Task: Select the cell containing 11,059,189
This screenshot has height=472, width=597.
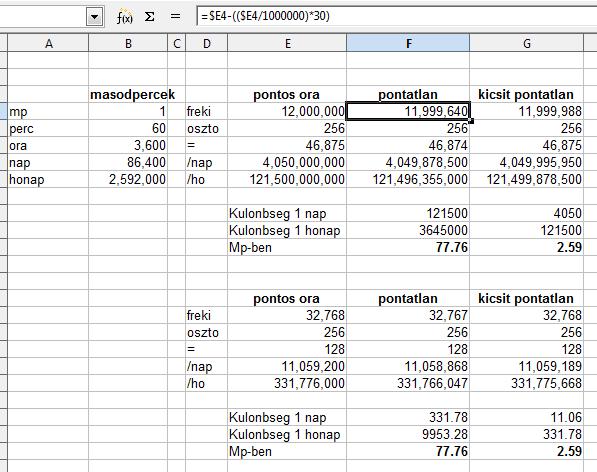Action: point(527,366)
